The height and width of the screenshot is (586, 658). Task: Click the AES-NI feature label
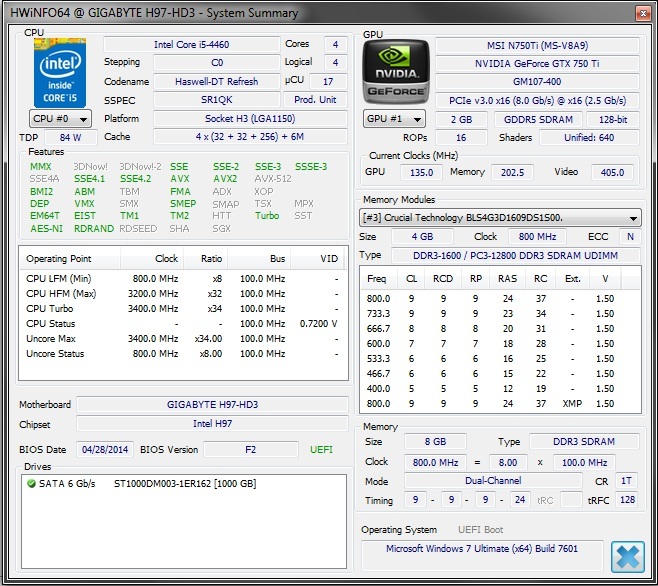[x=47, y=228]
